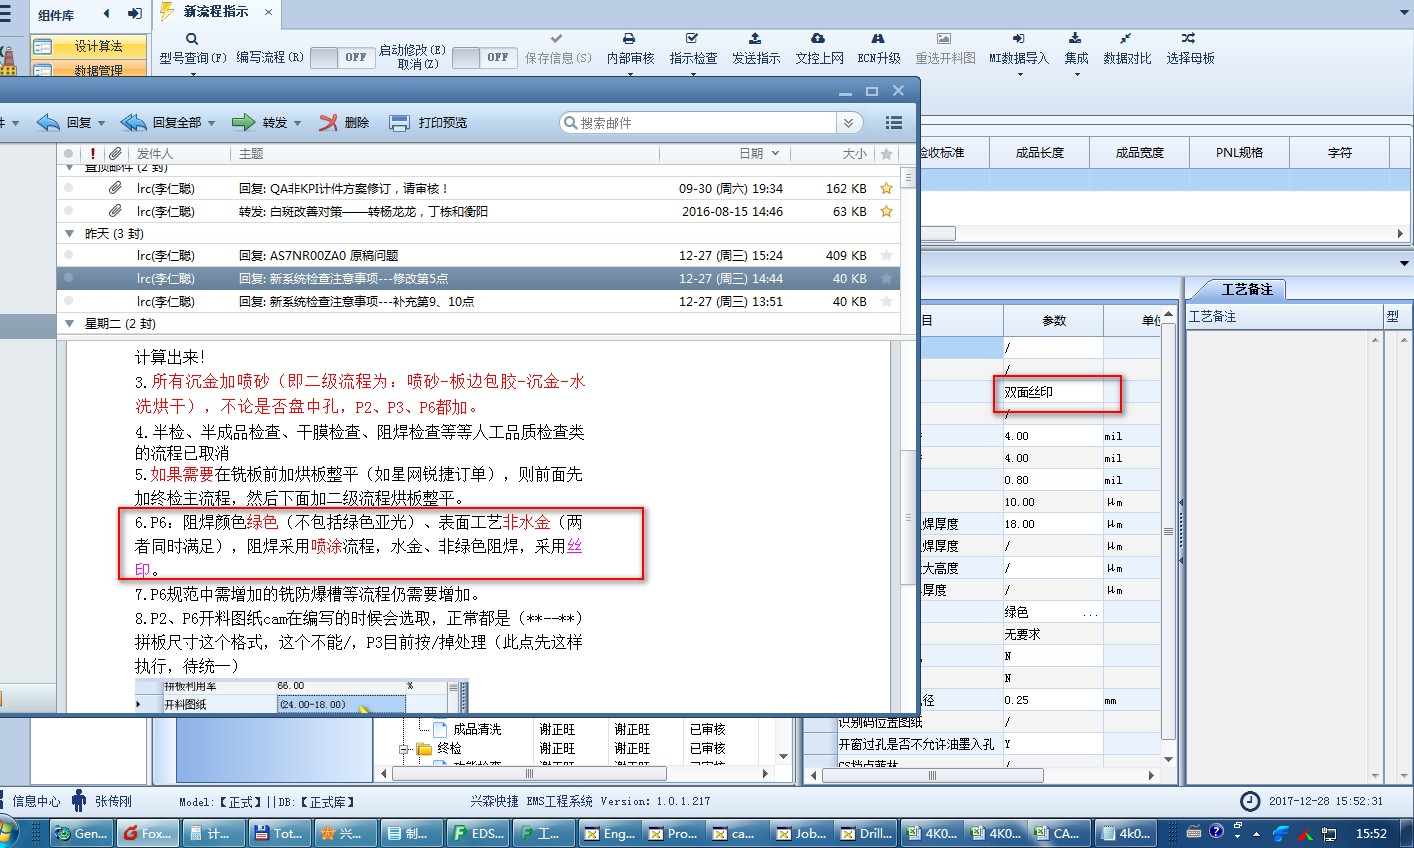1414x848 pixels.
Task: Toggle read dot for AS7NR00ZA0 原稿问题 email
Action: [68, 255]
